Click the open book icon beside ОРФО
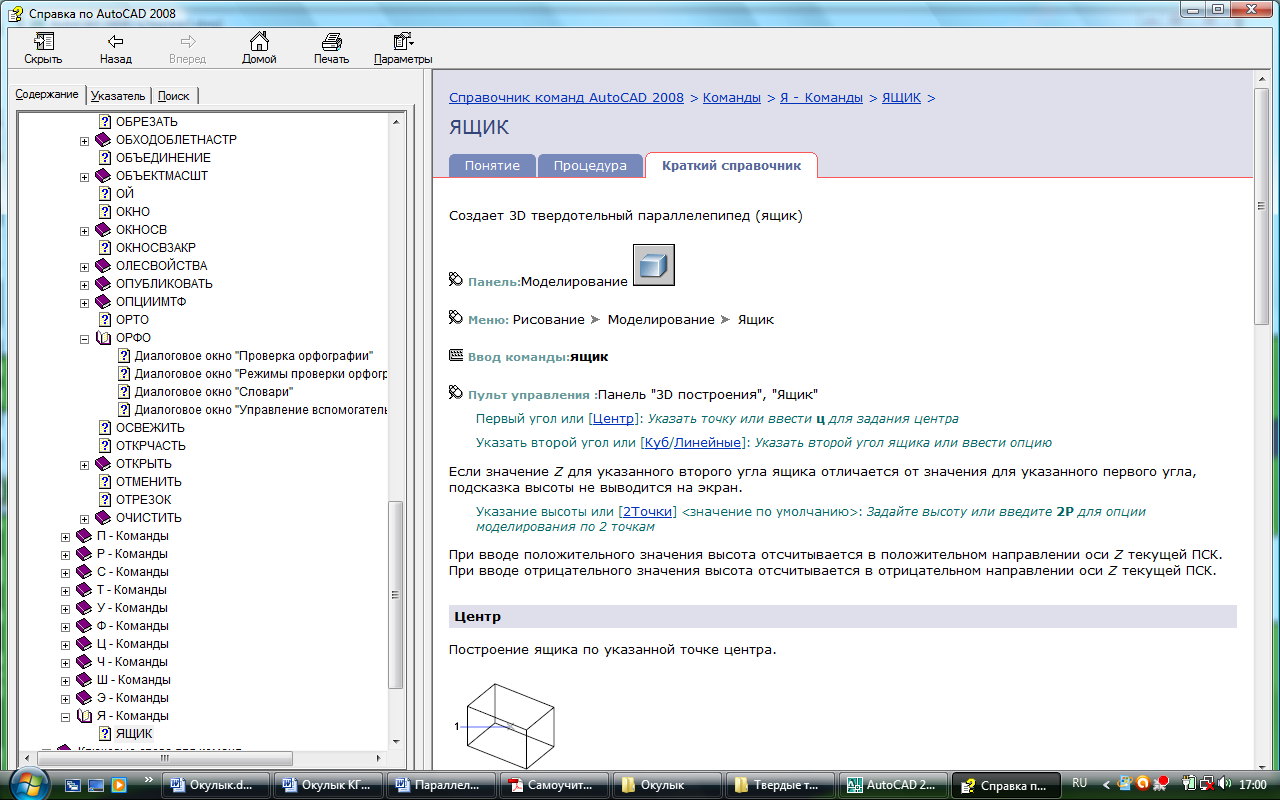 click(103, 338)
